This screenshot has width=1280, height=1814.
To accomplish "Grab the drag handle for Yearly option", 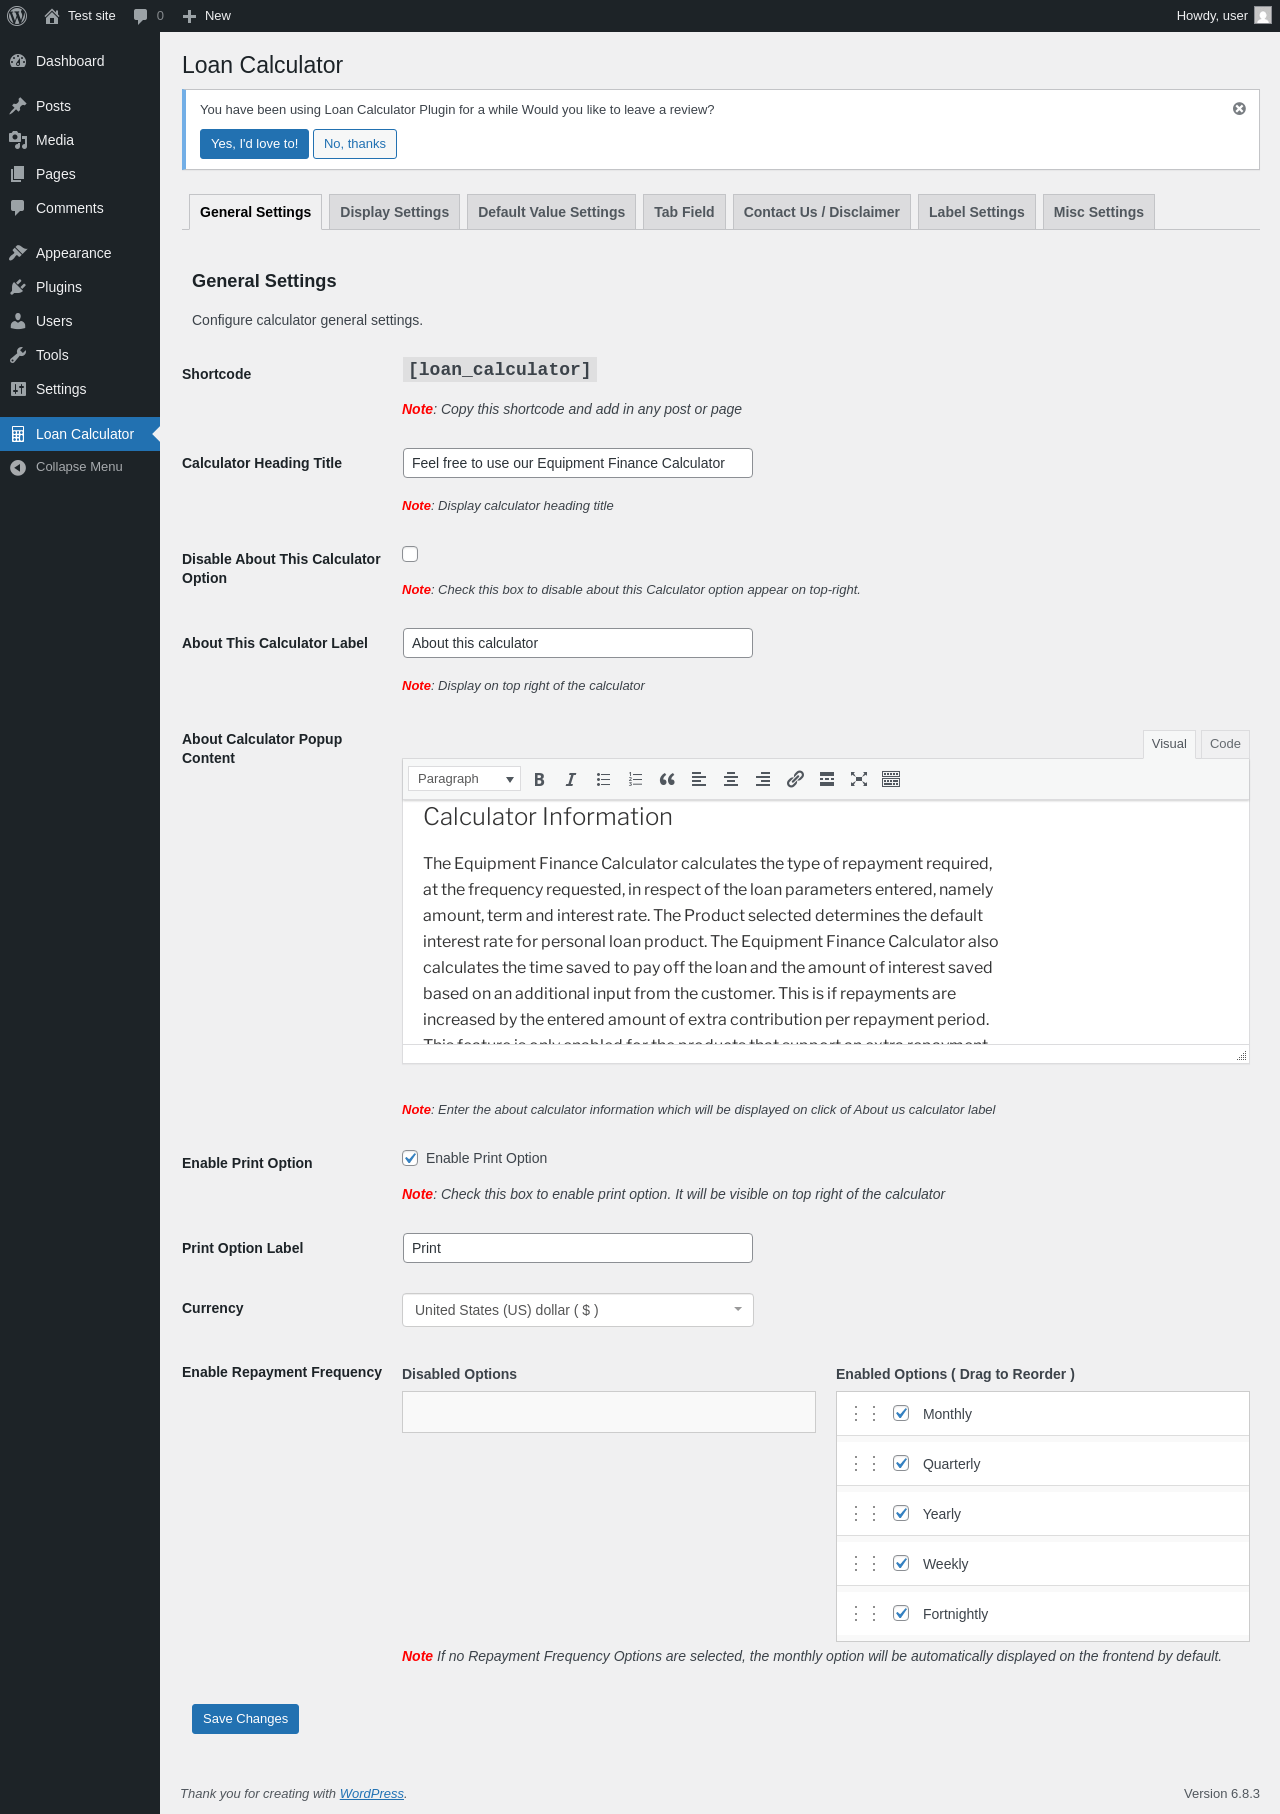I will pos(865,1513).
